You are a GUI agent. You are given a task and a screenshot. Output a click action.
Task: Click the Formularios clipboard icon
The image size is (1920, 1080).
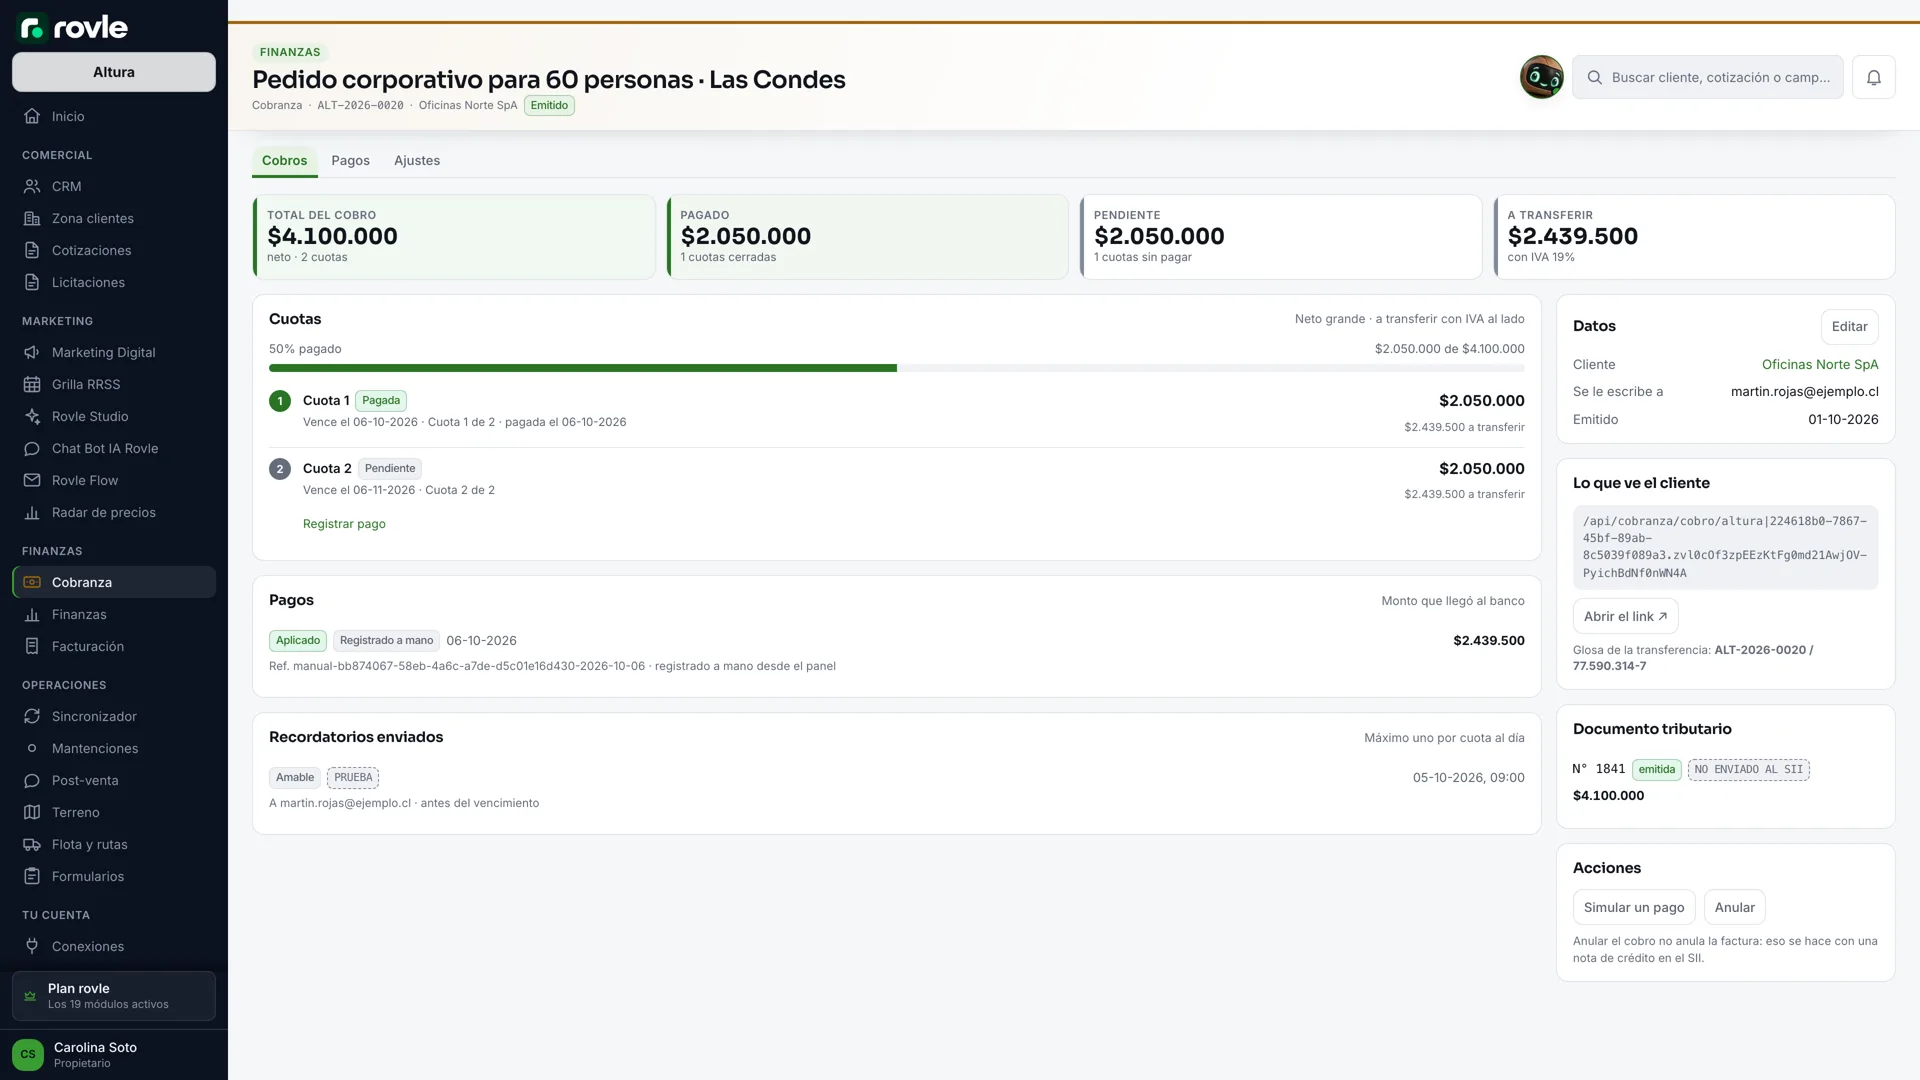pyautogui.click(x=32, y=876)
